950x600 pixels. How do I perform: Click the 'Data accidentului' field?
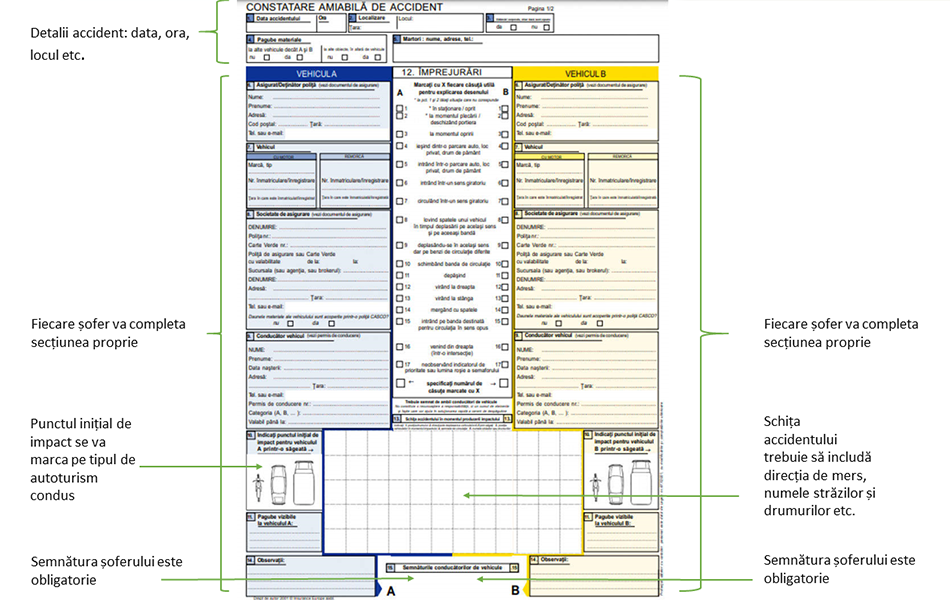click(281, 23)
